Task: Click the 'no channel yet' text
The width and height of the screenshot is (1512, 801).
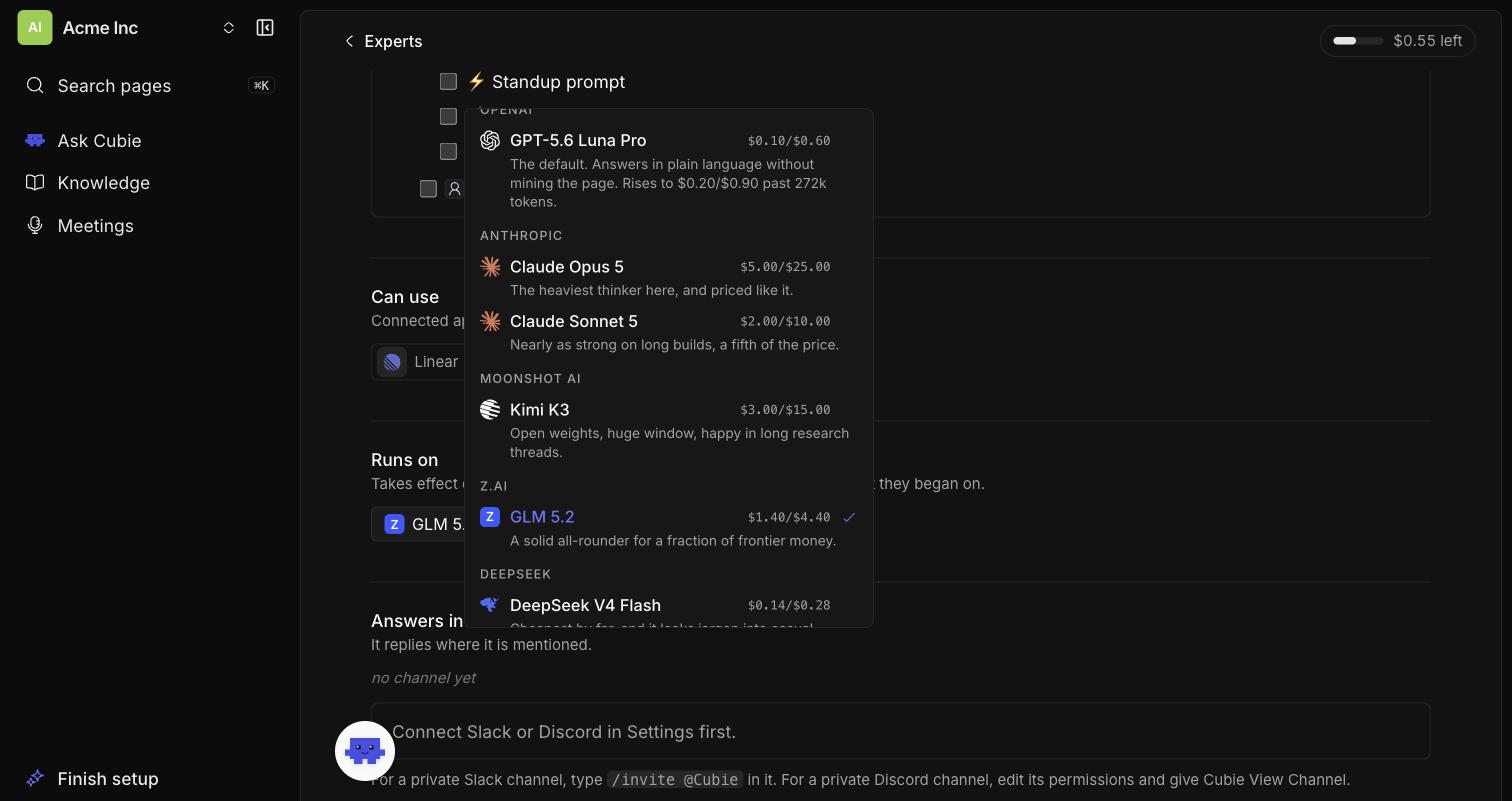Action: (423, 678)
